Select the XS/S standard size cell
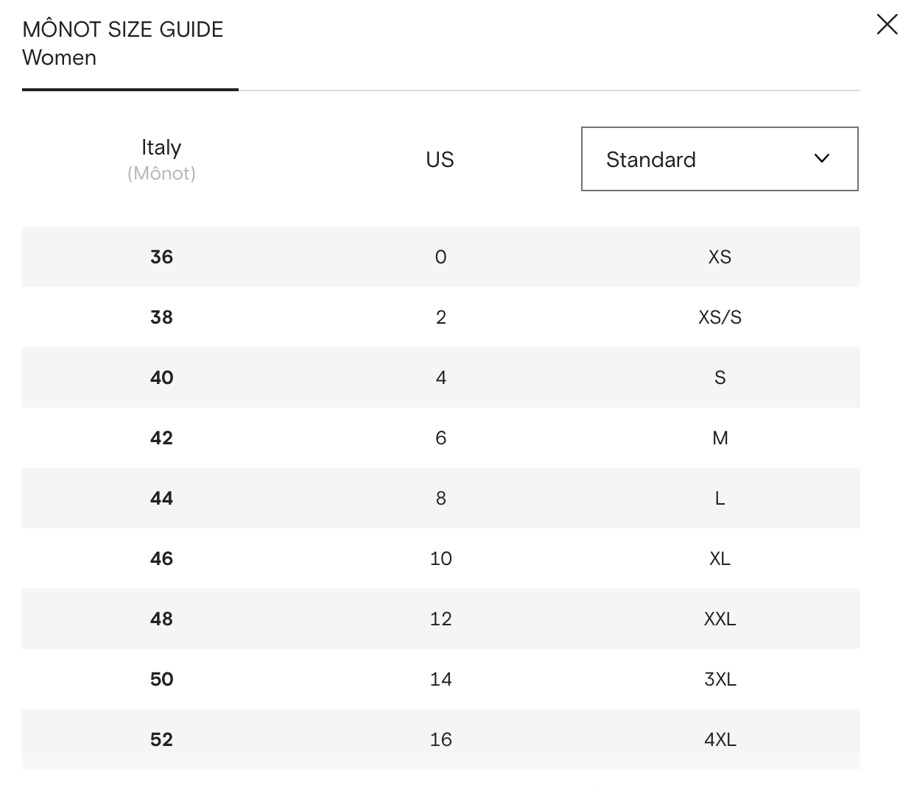900x796 pixels. click(x=719, y=317)
